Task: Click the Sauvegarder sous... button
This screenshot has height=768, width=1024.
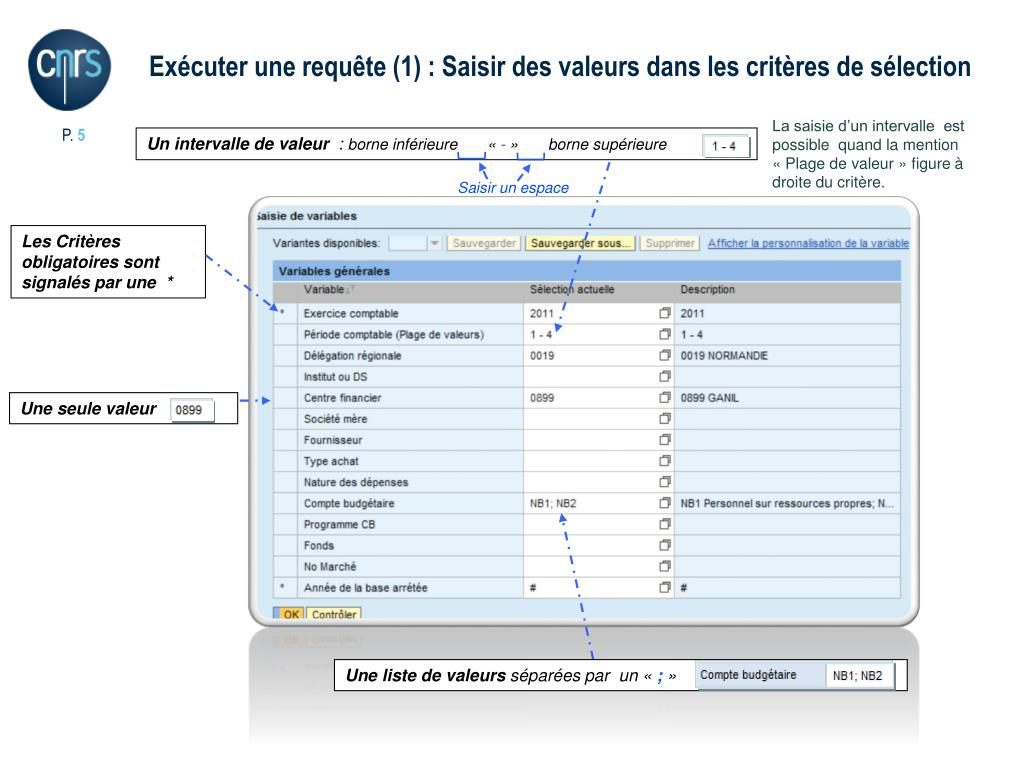Action: [x=580, y=243]
